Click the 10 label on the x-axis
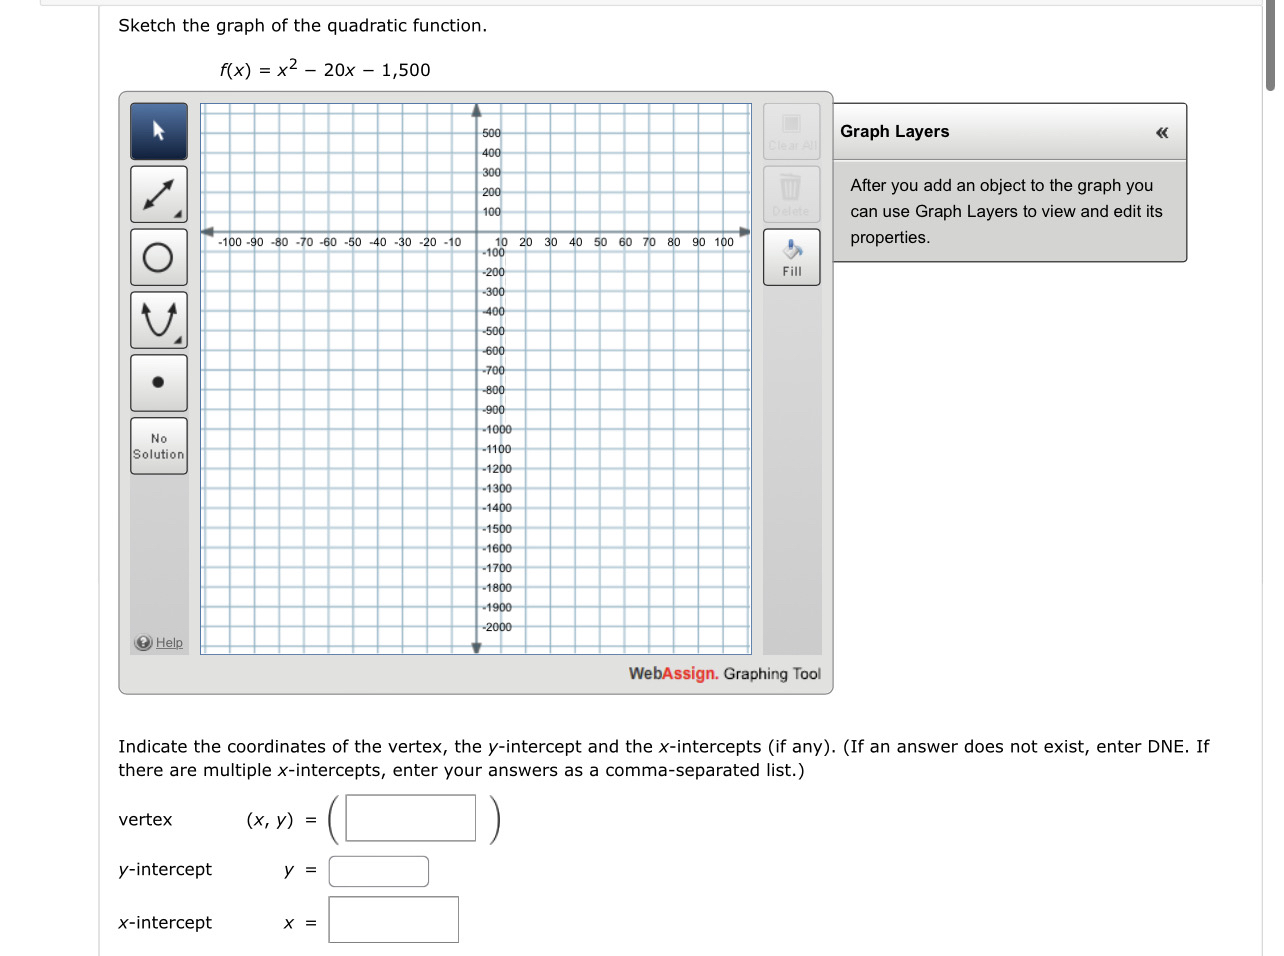The height and width of the screenshot is (956, 1284). 501,242
